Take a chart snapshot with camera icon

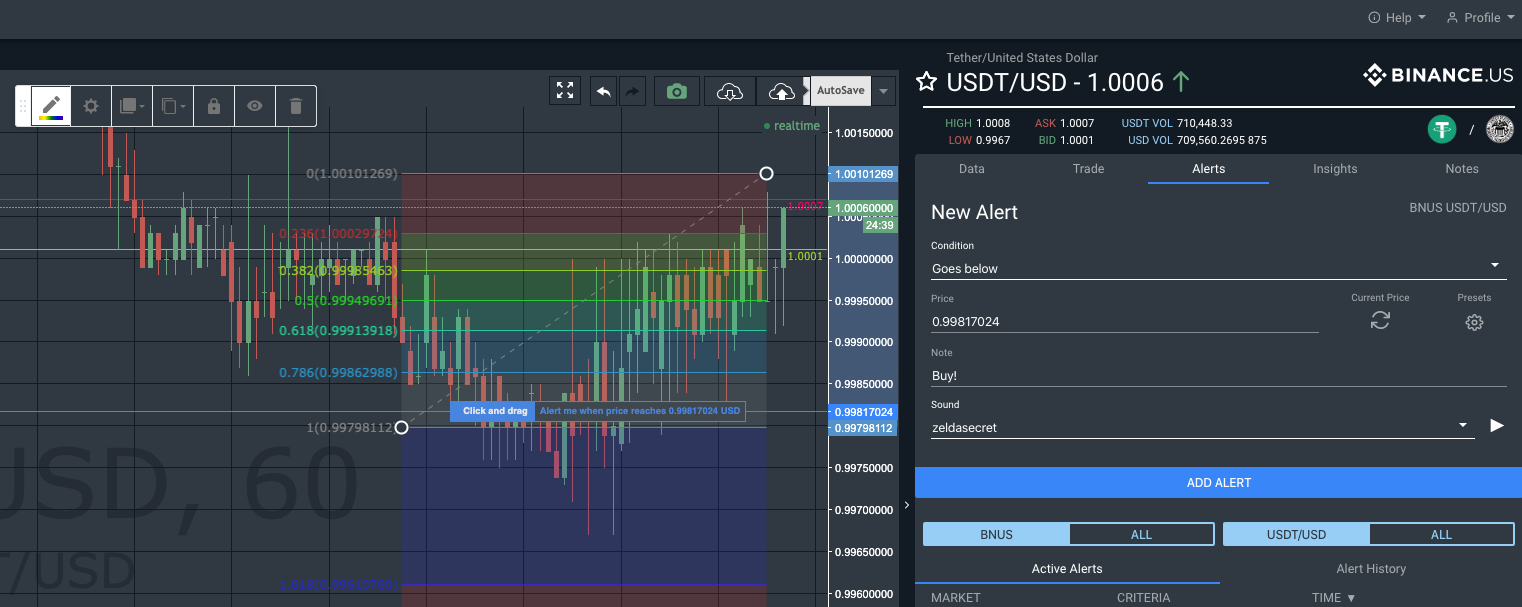[x=677, y=91]
